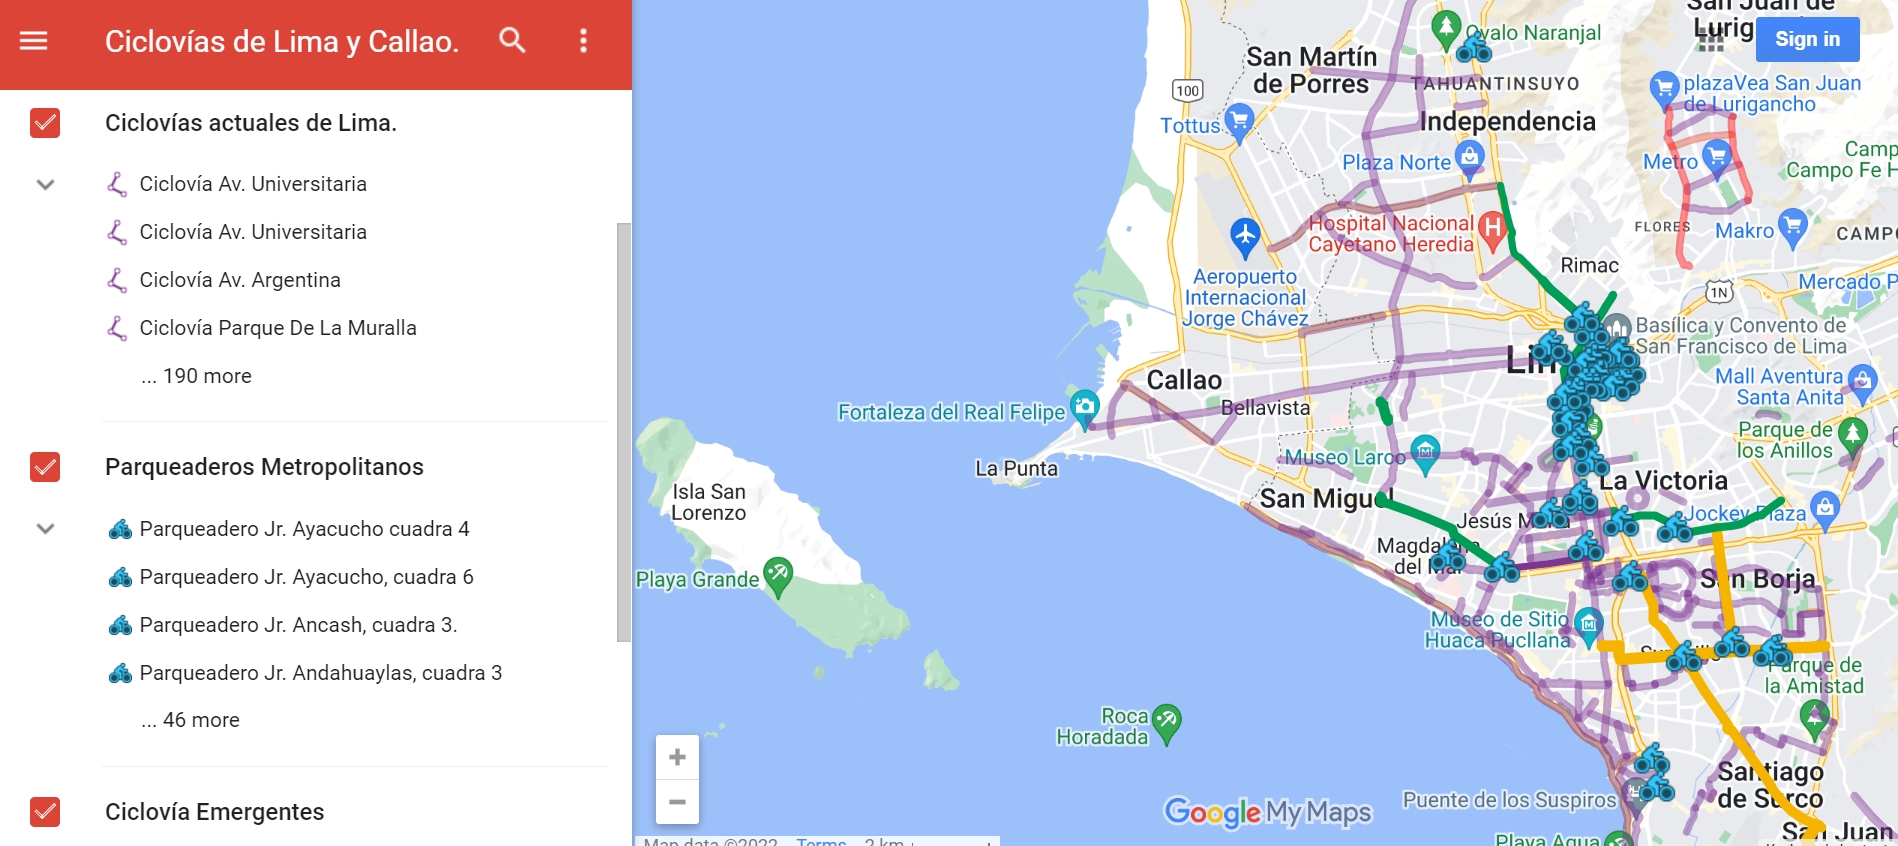Collapse the Ciclovías actuales layer list
The height and width of the screenshot is (846, 1898).
pos(45,184)
